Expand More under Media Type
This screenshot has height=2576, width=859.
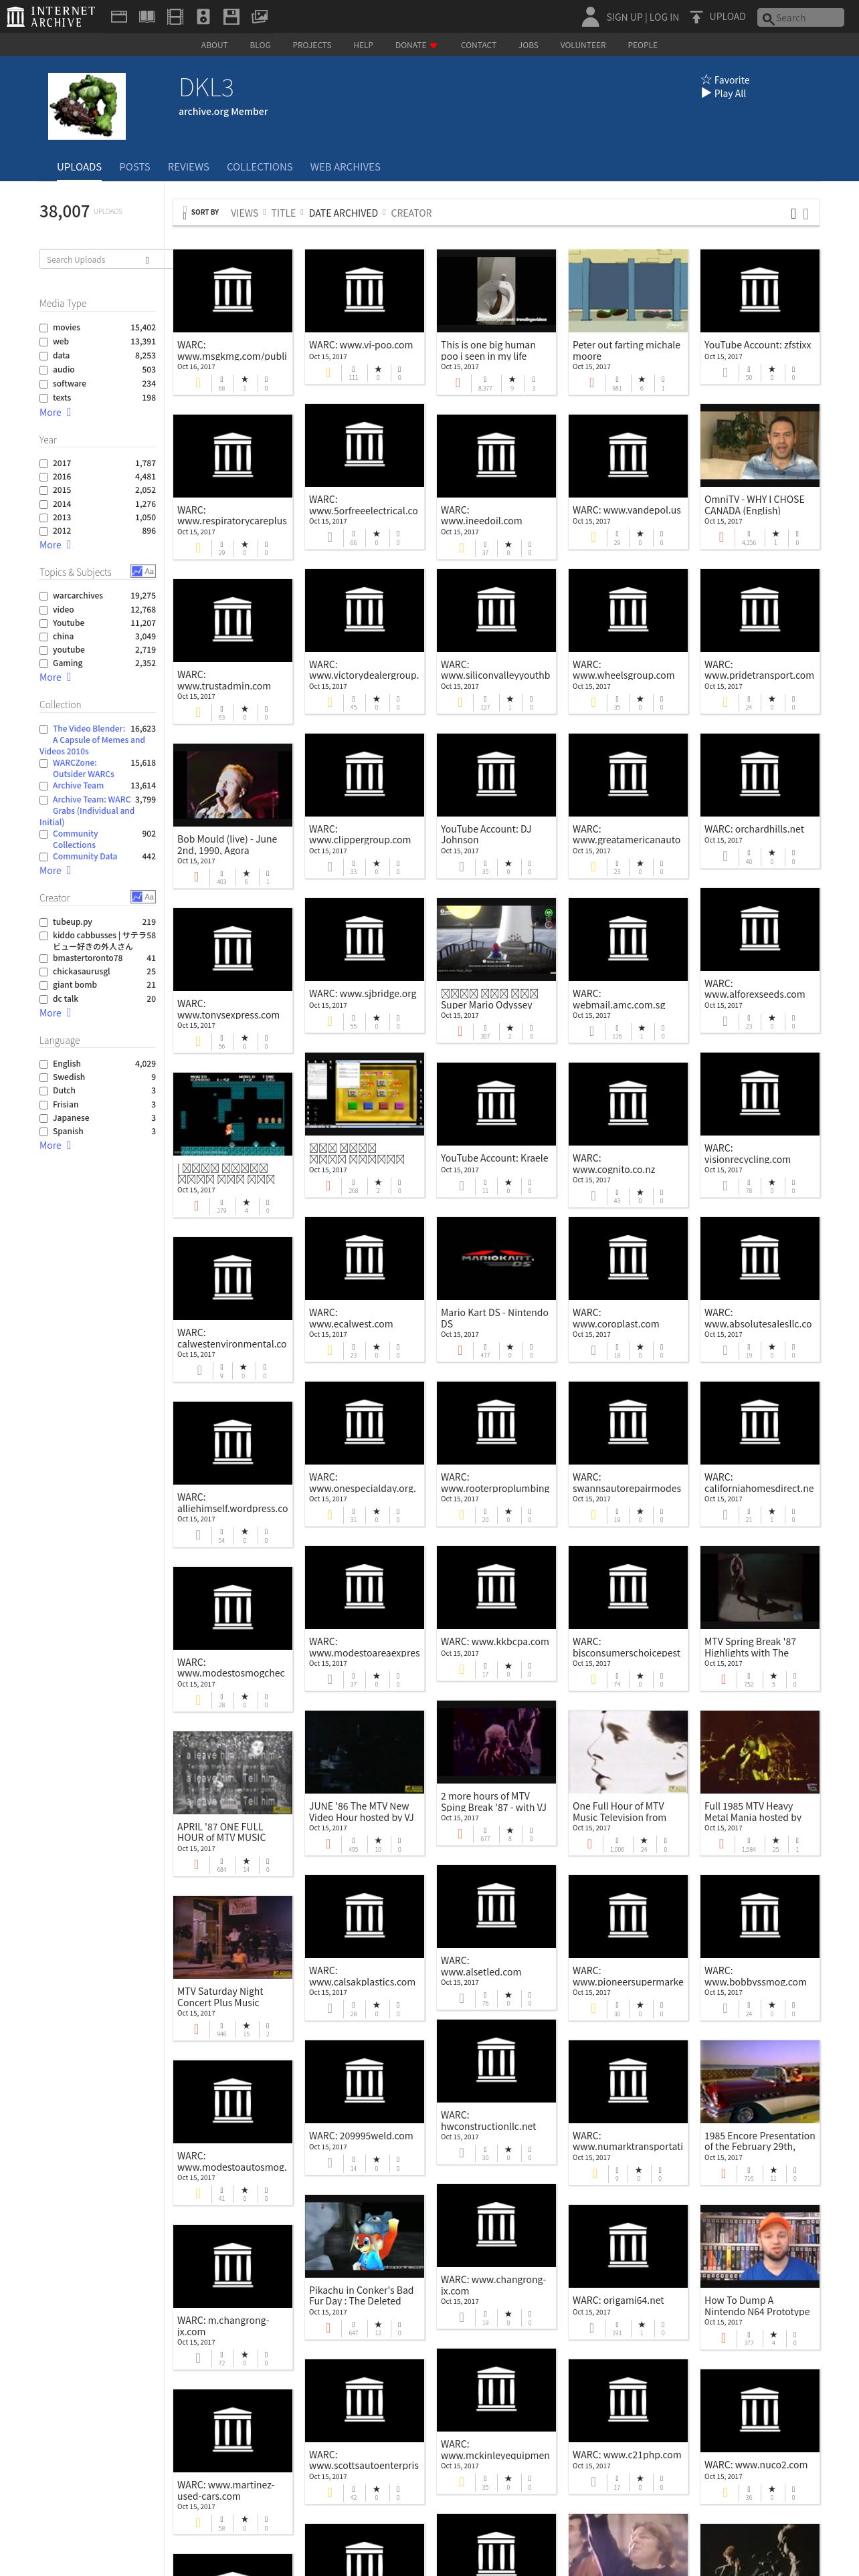point(55,412)
